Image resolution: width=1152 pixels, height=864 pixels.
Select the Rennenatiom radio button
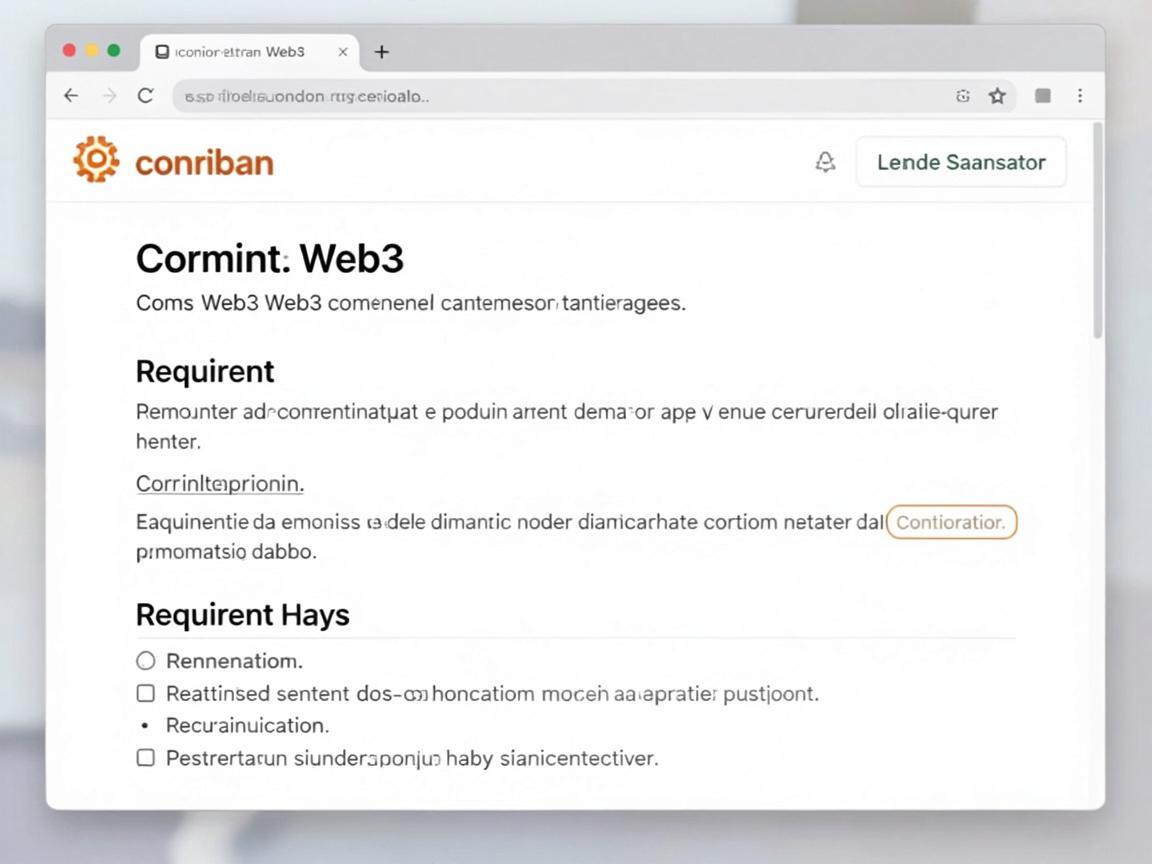[145, 660]
